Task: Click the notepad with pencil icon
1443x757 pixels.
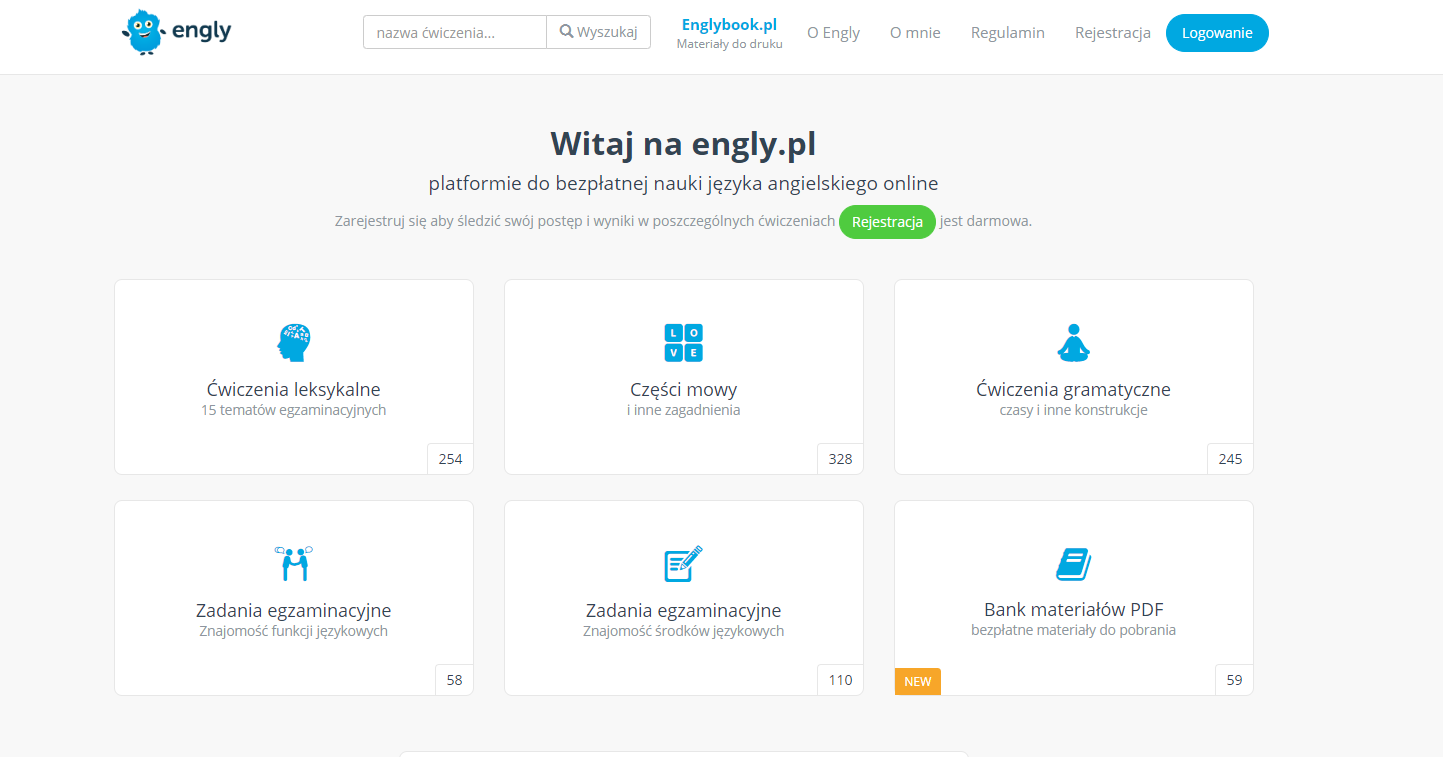Action: [x=684, y=564]
